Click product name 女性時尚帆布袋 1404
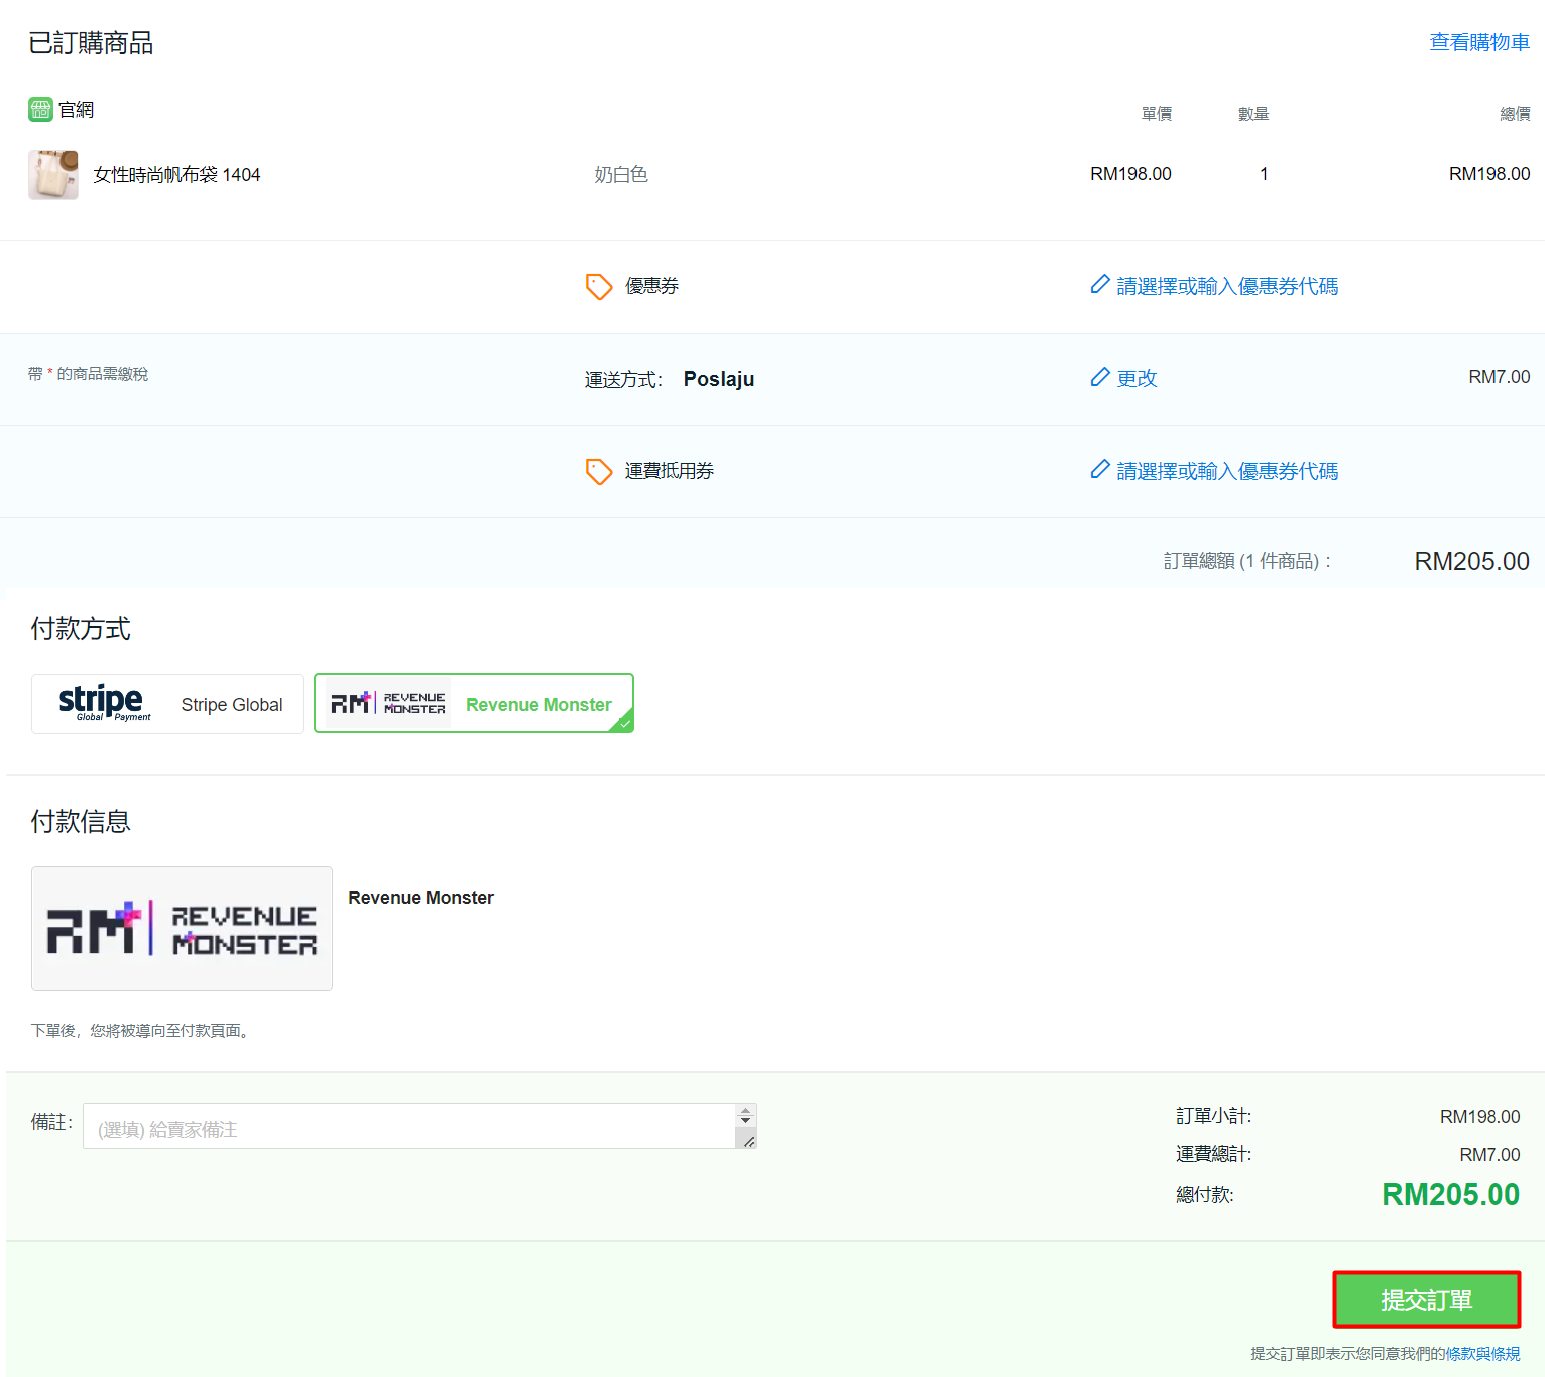 (x=177, y=175)
